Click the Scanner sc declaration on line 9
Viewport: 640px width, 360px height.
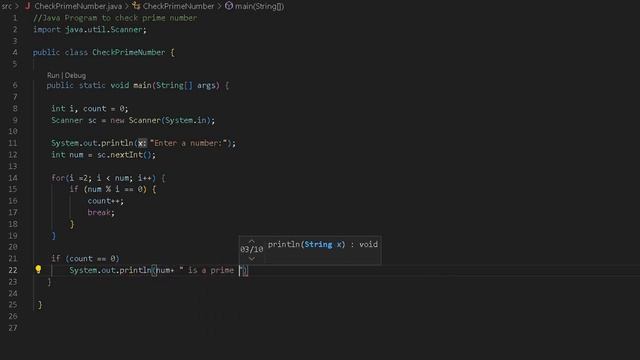tap(133, 120)
